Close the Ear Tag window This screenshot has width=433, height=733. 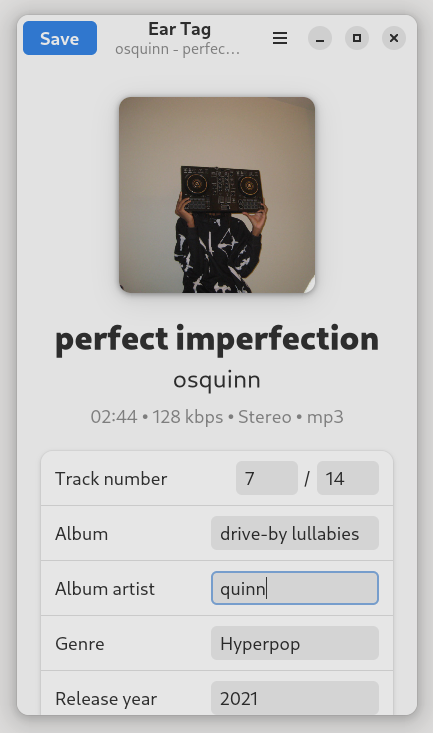(394, 38)
